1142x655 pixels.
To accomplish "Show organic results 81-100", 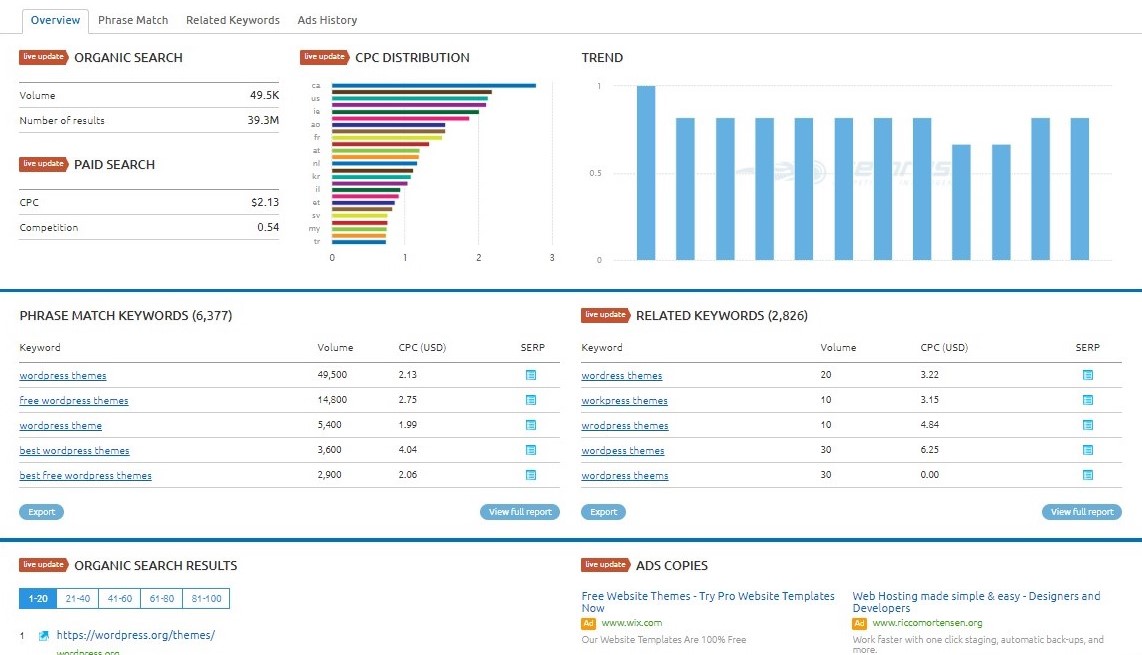I will (205, 598).
